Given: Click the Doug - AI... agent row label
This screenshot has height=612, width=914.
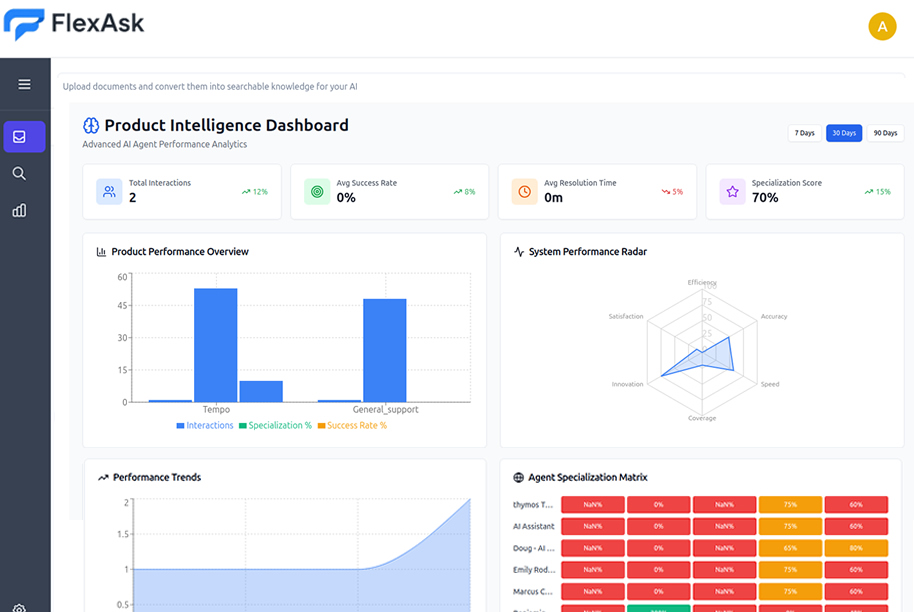Looking at the screenshot, I should pyautogui.click(x=533, y=548).
